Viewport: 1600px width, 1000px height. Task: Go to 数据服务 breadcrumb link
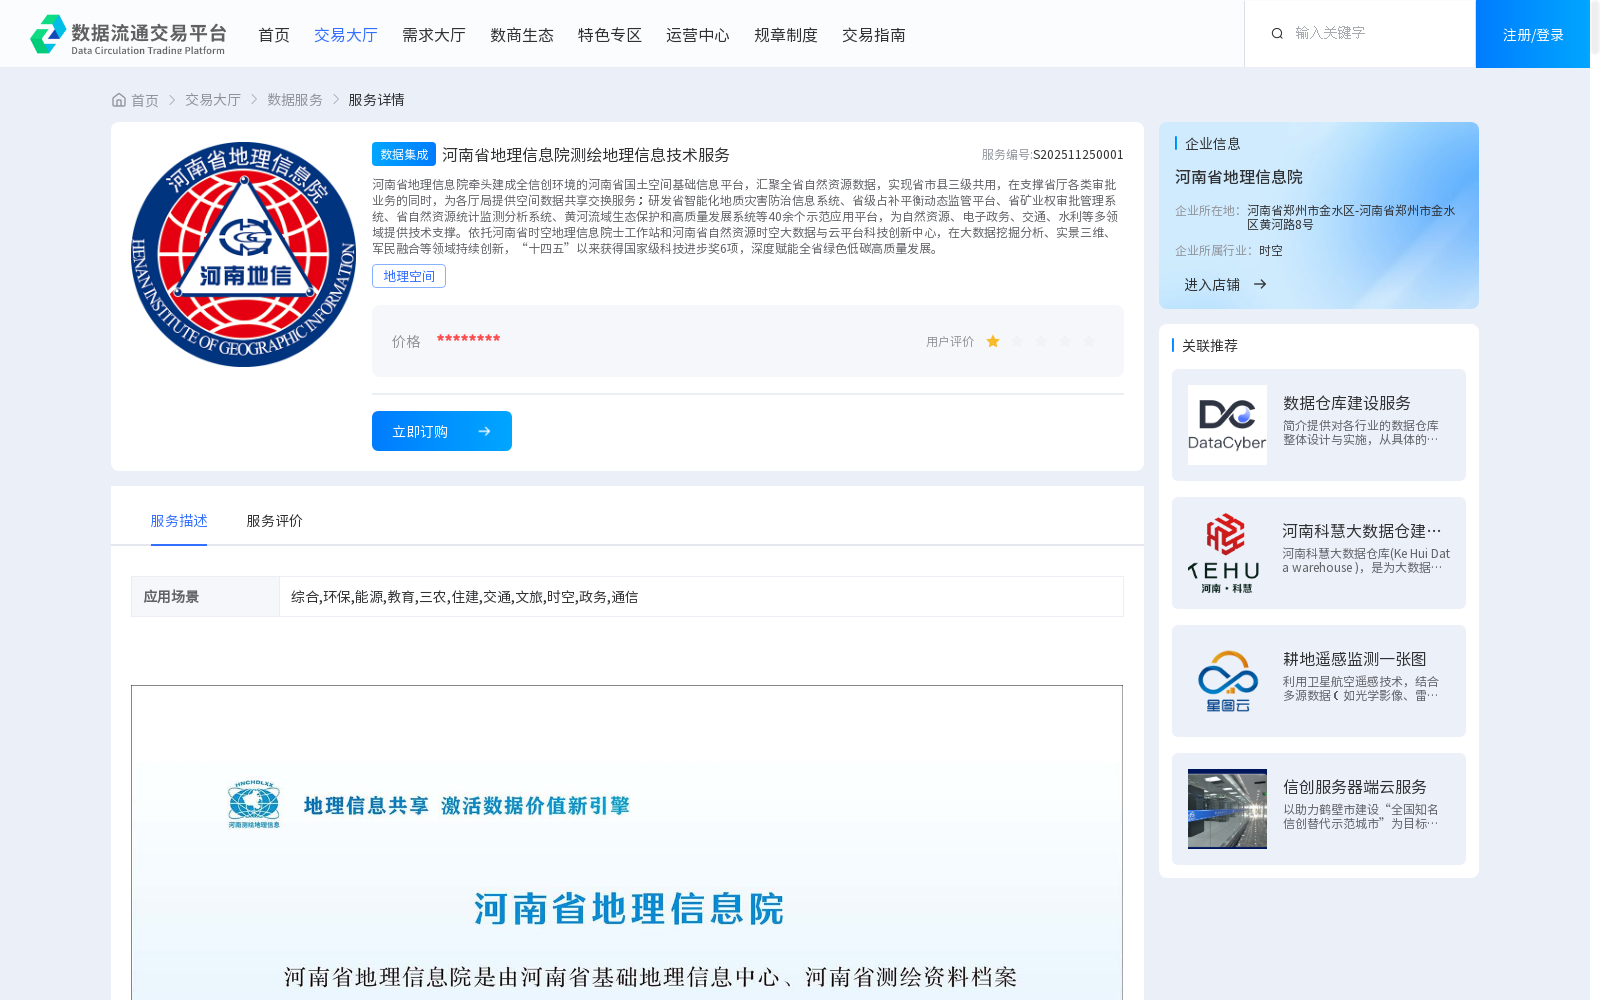tap(295, 100)
